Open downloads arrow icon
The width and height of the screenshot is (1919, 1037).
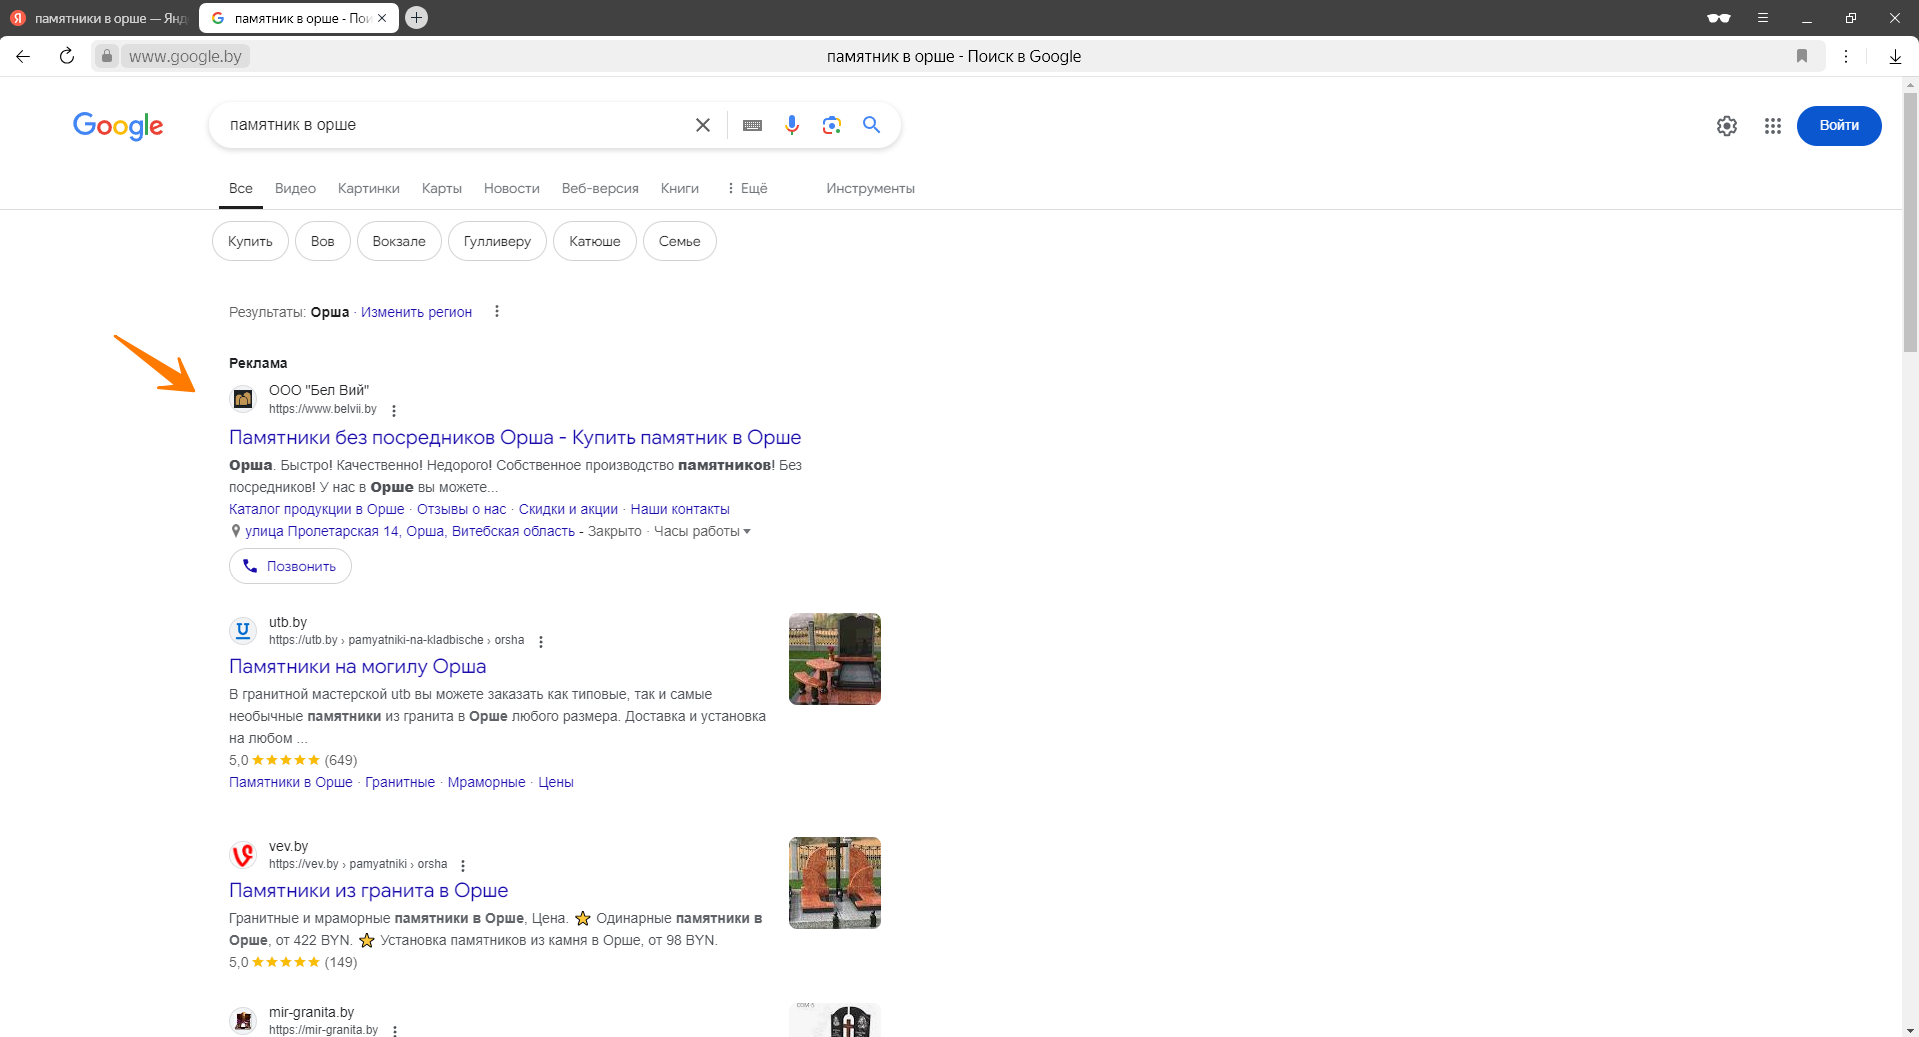[1895, 56]
